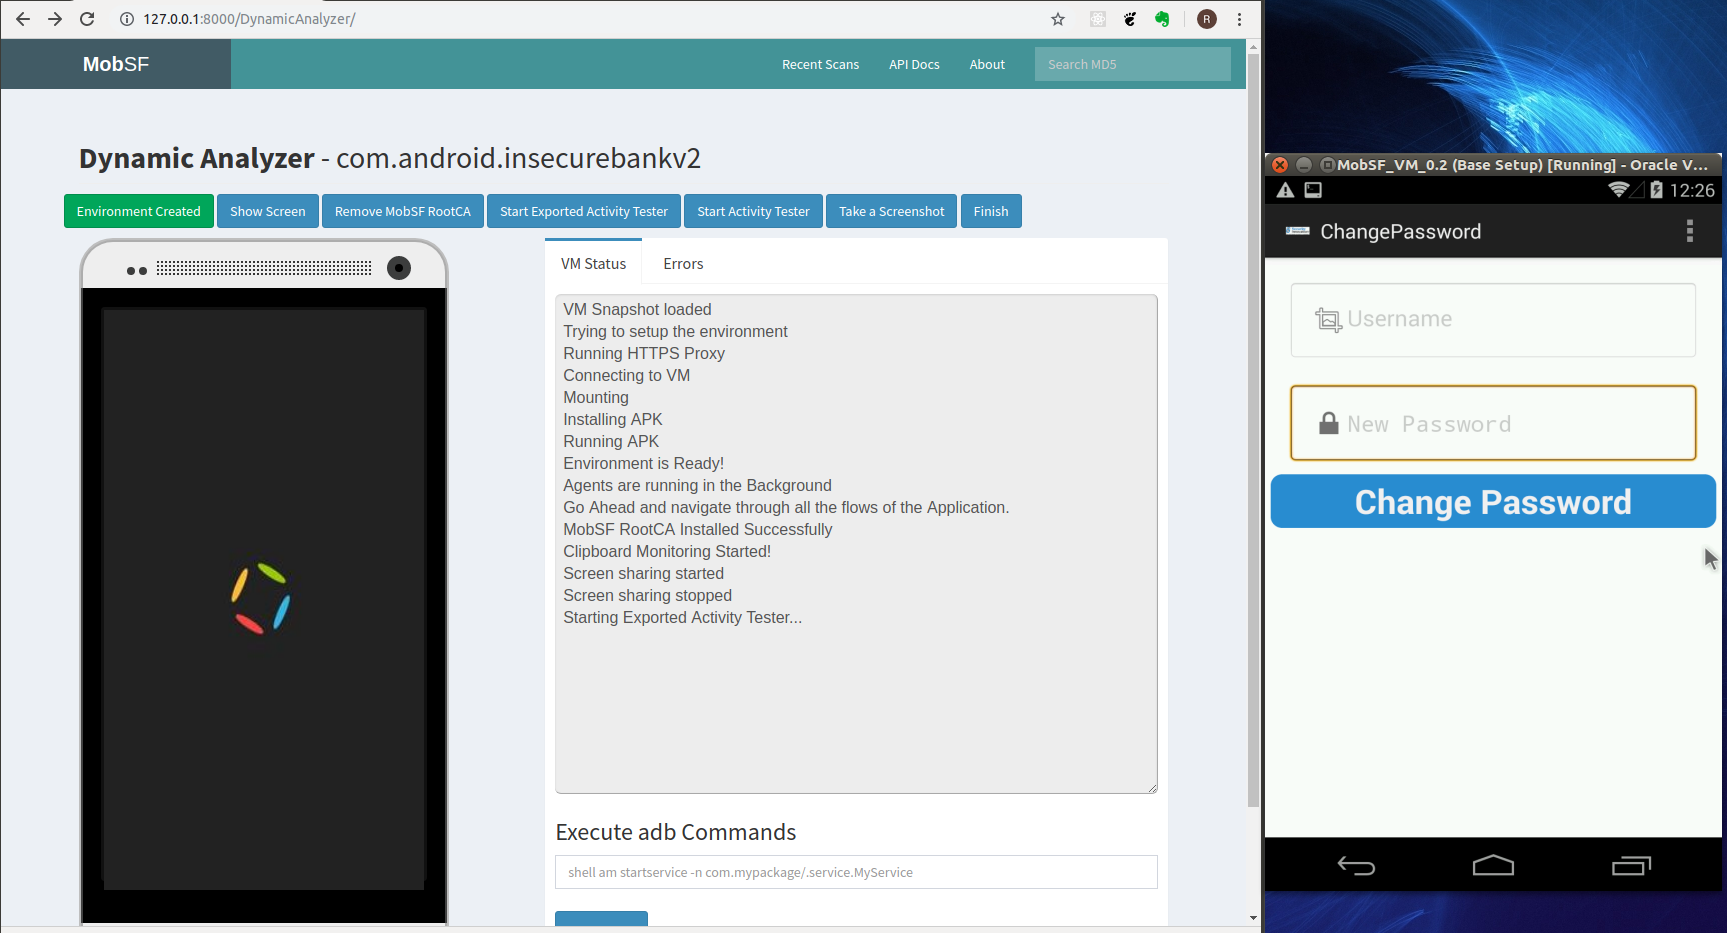This screenshot has height=933, width=1727.
Task: Open the Evernote extension icon
Action: coord(1162,19)
